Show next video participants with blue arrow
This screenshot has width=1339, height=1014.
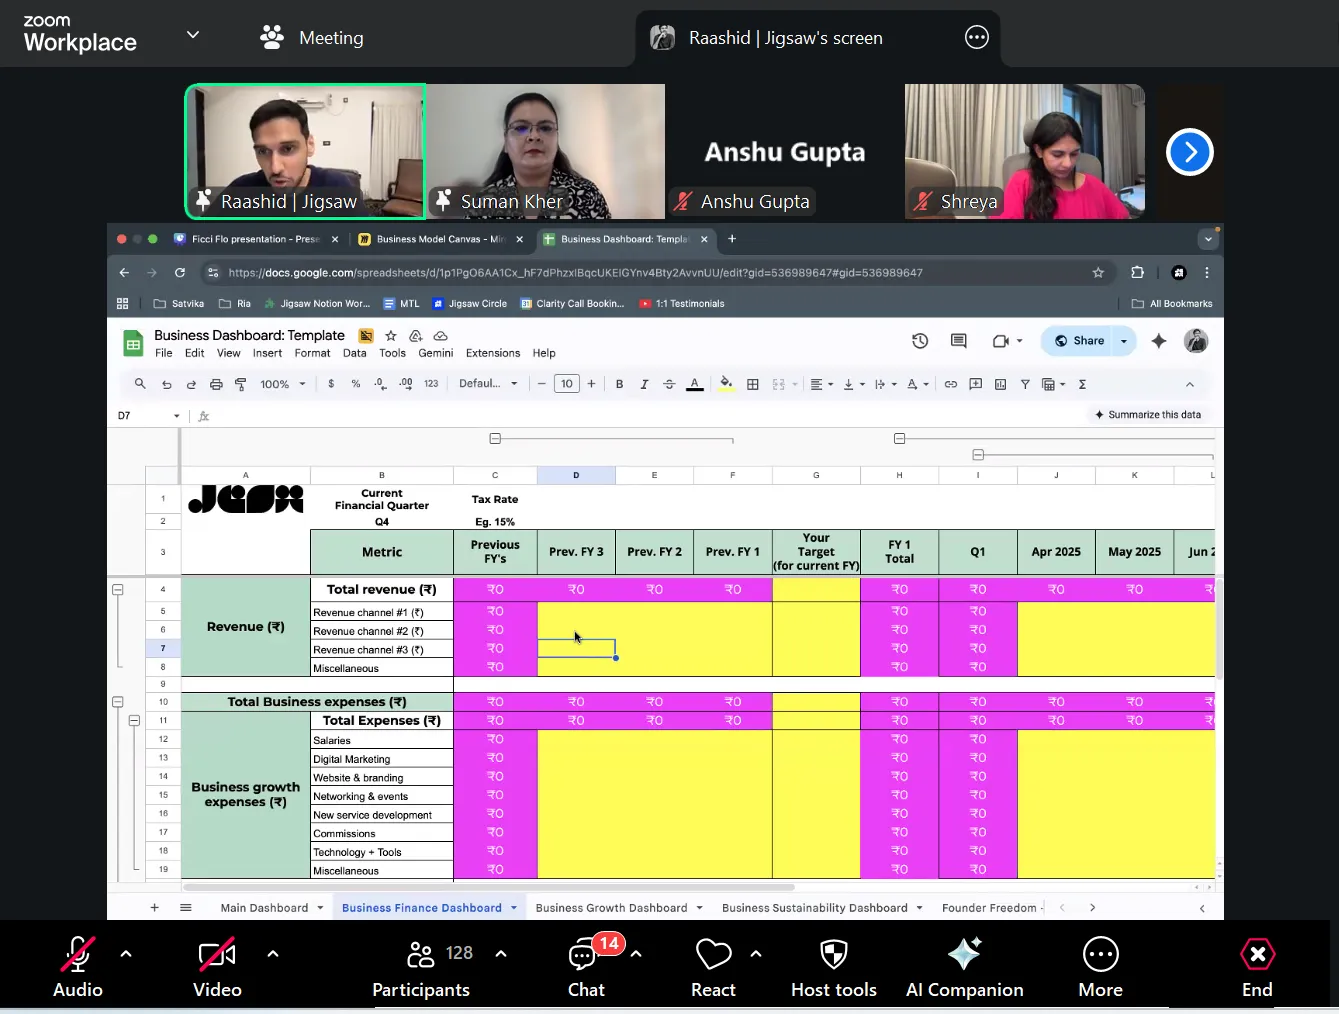[x=1189, y=152]
